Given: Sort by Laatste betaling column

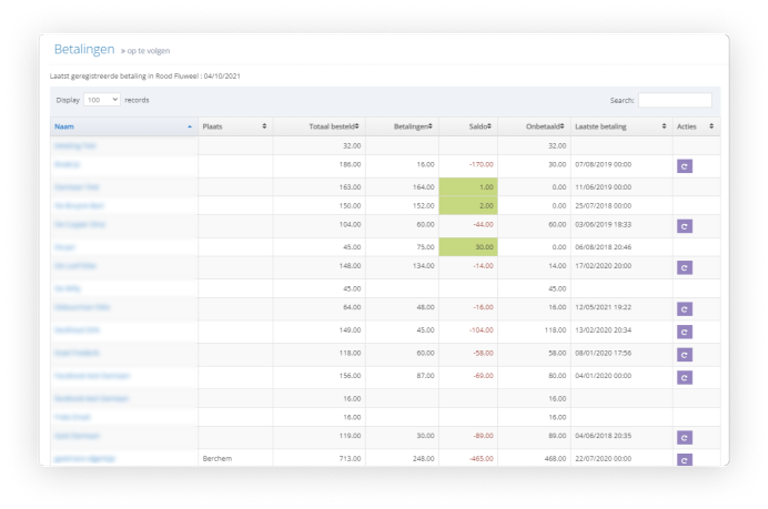Looking at the screenshot, I should click(620, 127).
